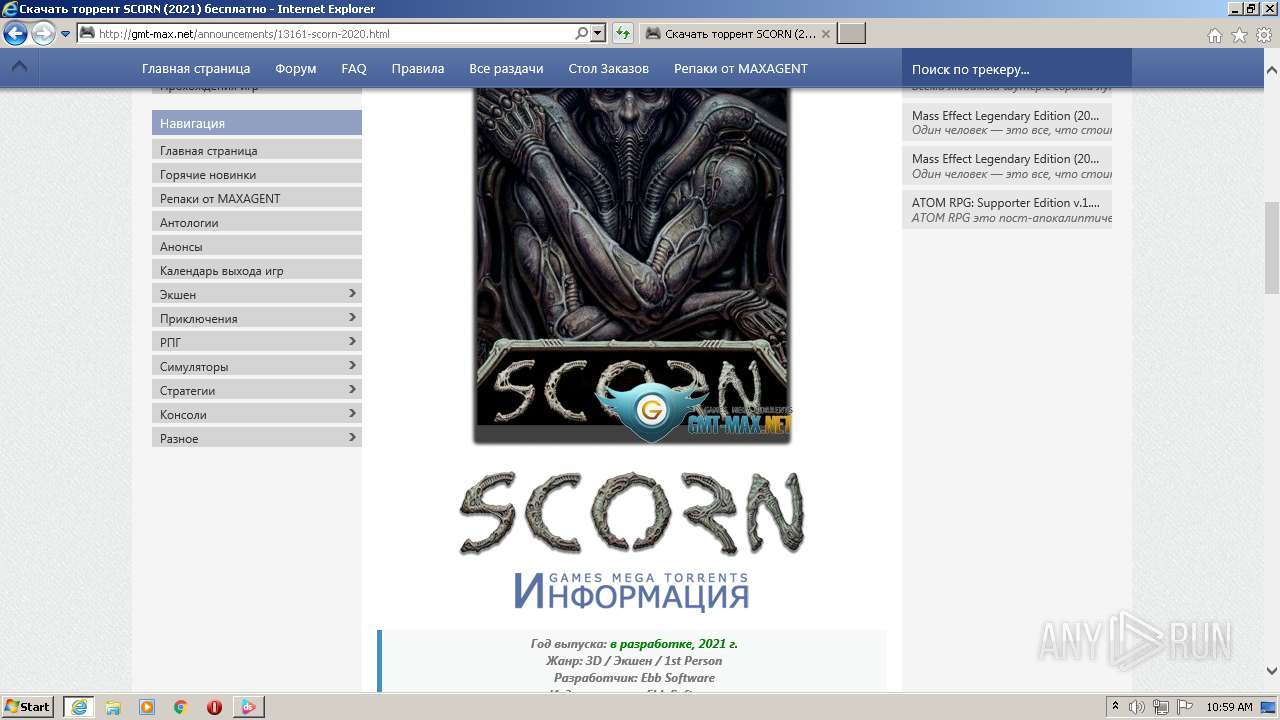Open 'Стол Заказов' in top menu

pyautogui.click(x=609, y=68)
